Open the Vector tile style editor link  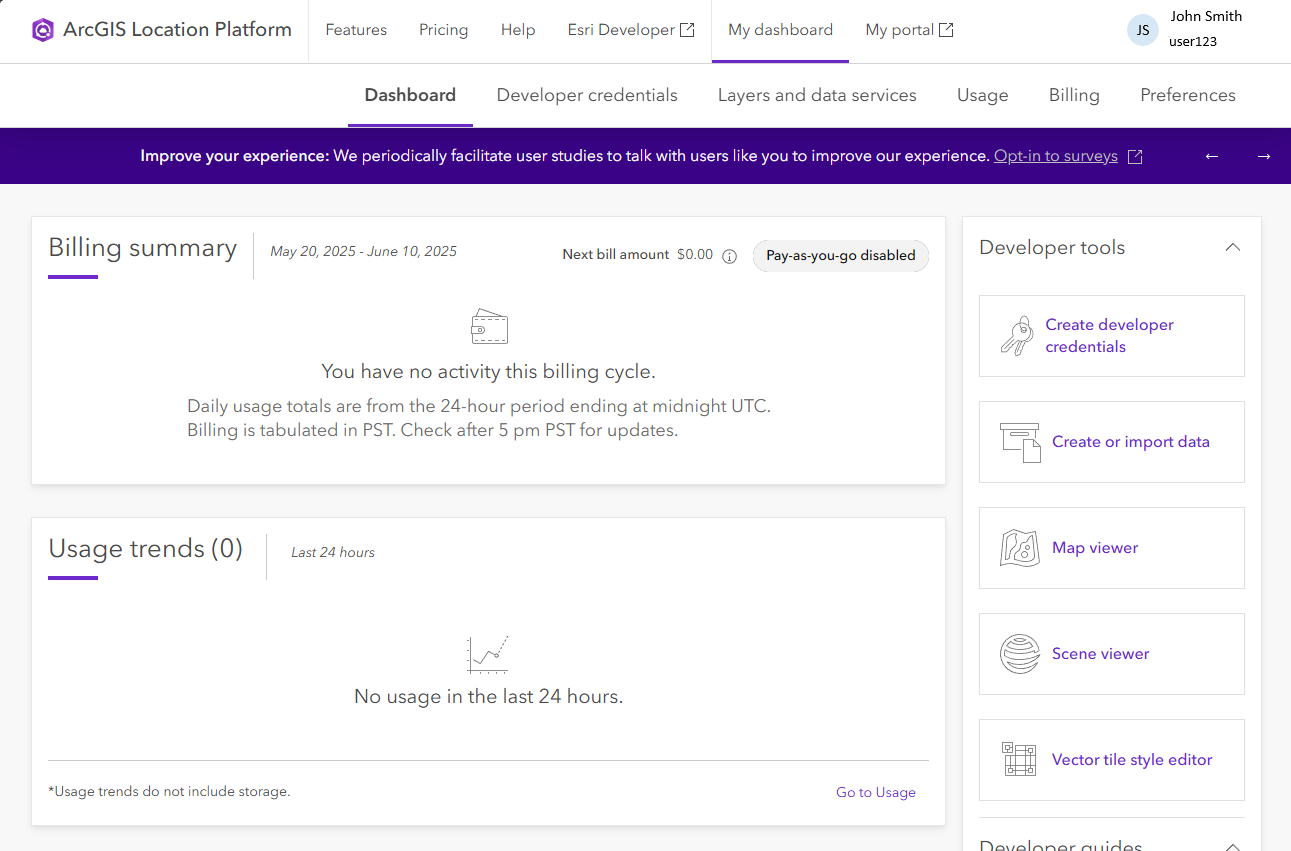click(1132, 760)
